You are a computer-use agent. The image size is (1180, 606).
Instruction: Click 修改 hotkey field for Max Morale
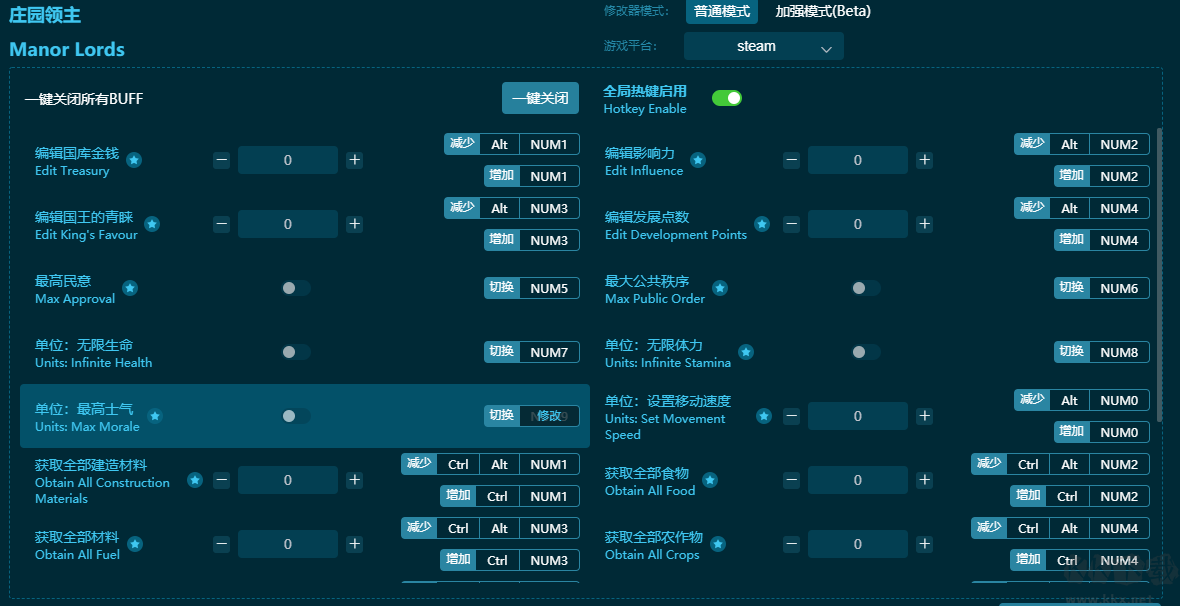tap(549, 416)
